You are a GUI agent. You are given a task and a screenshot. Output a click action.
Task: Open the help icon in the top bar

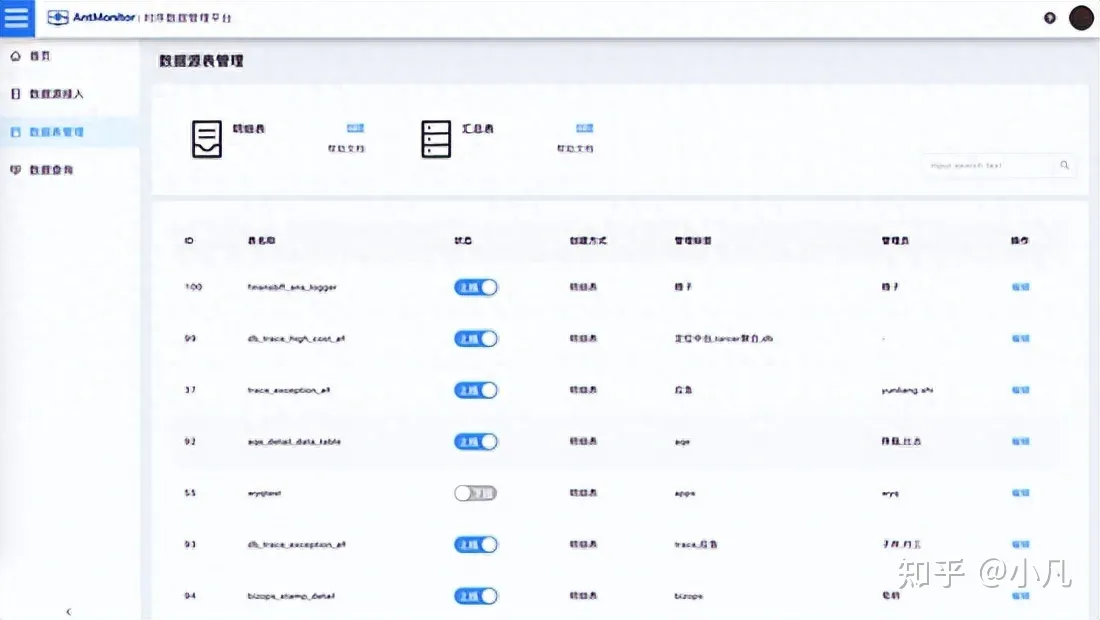(x=1049, y=18)
